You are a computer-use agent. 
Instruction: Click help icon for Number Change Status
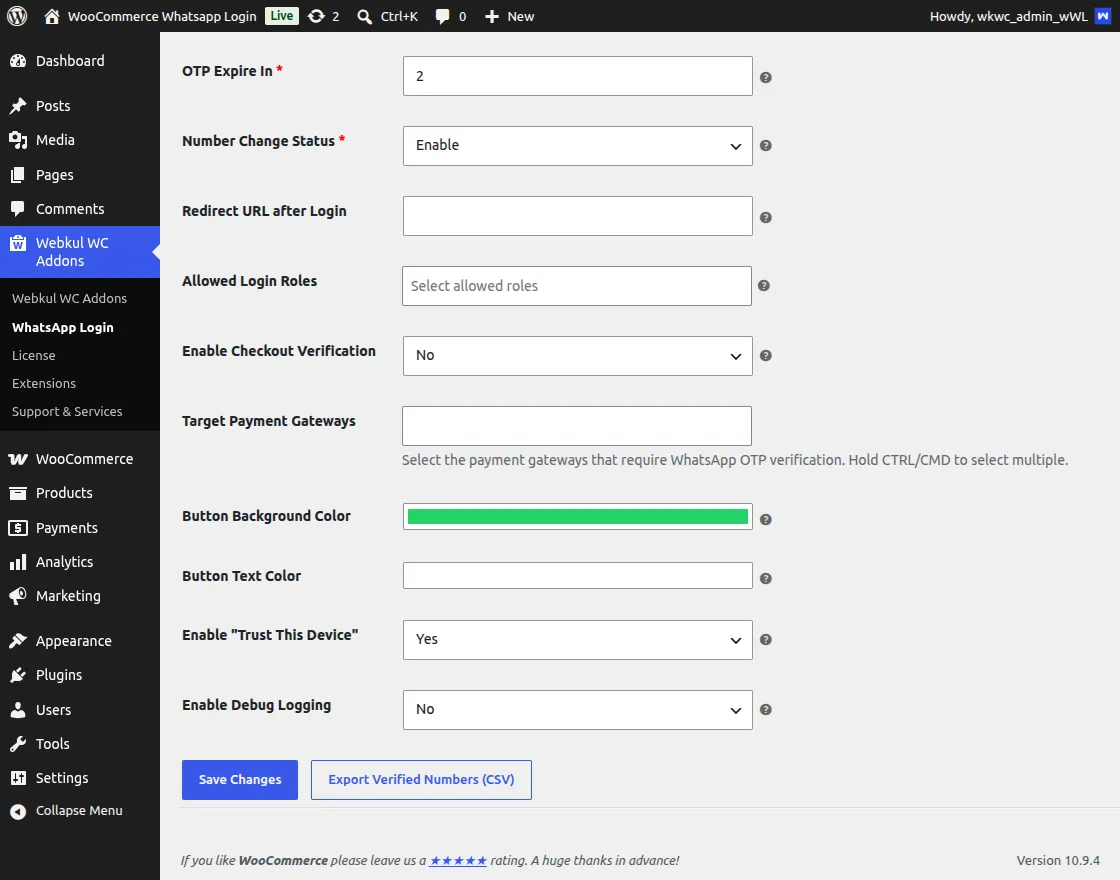pos(766,146)
